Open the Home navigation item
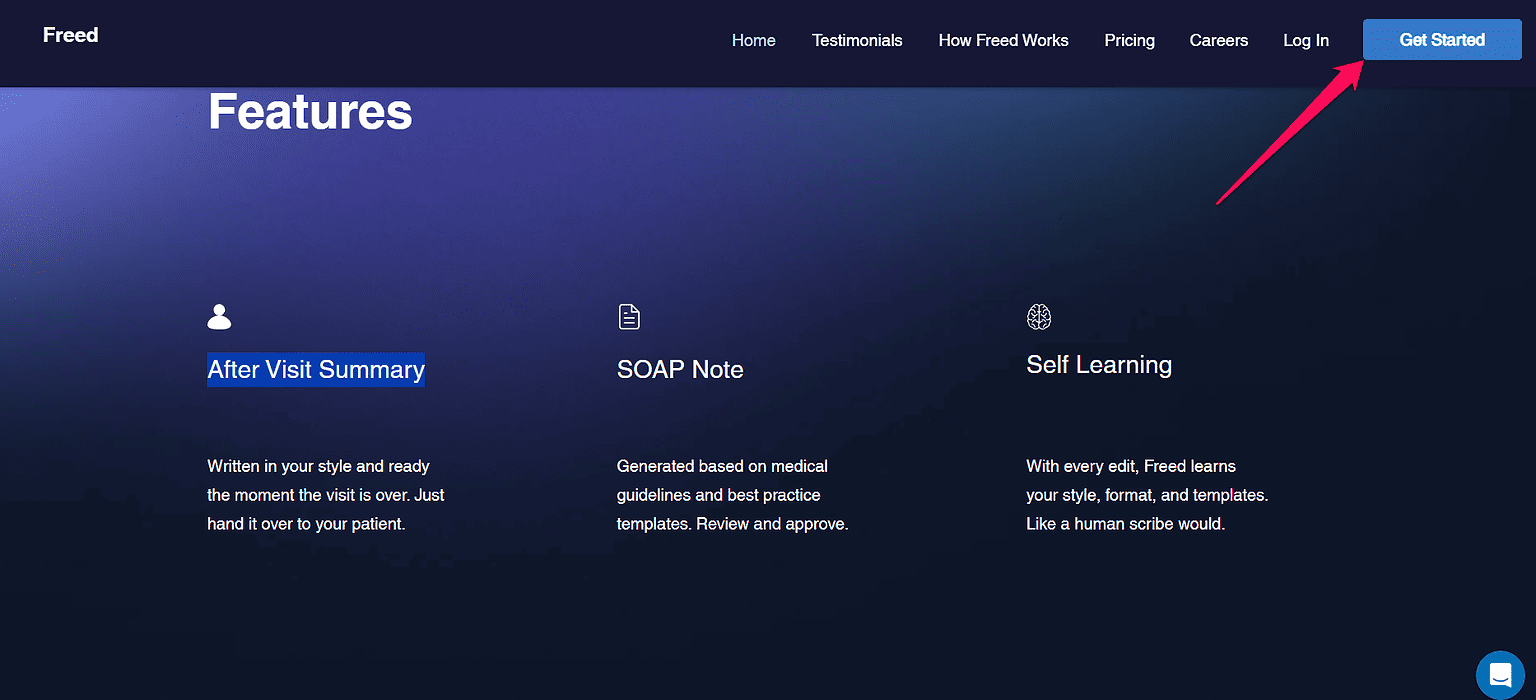Image resolution: width=1536 pixels, height=700 pixels. click(x=753, y=40)
